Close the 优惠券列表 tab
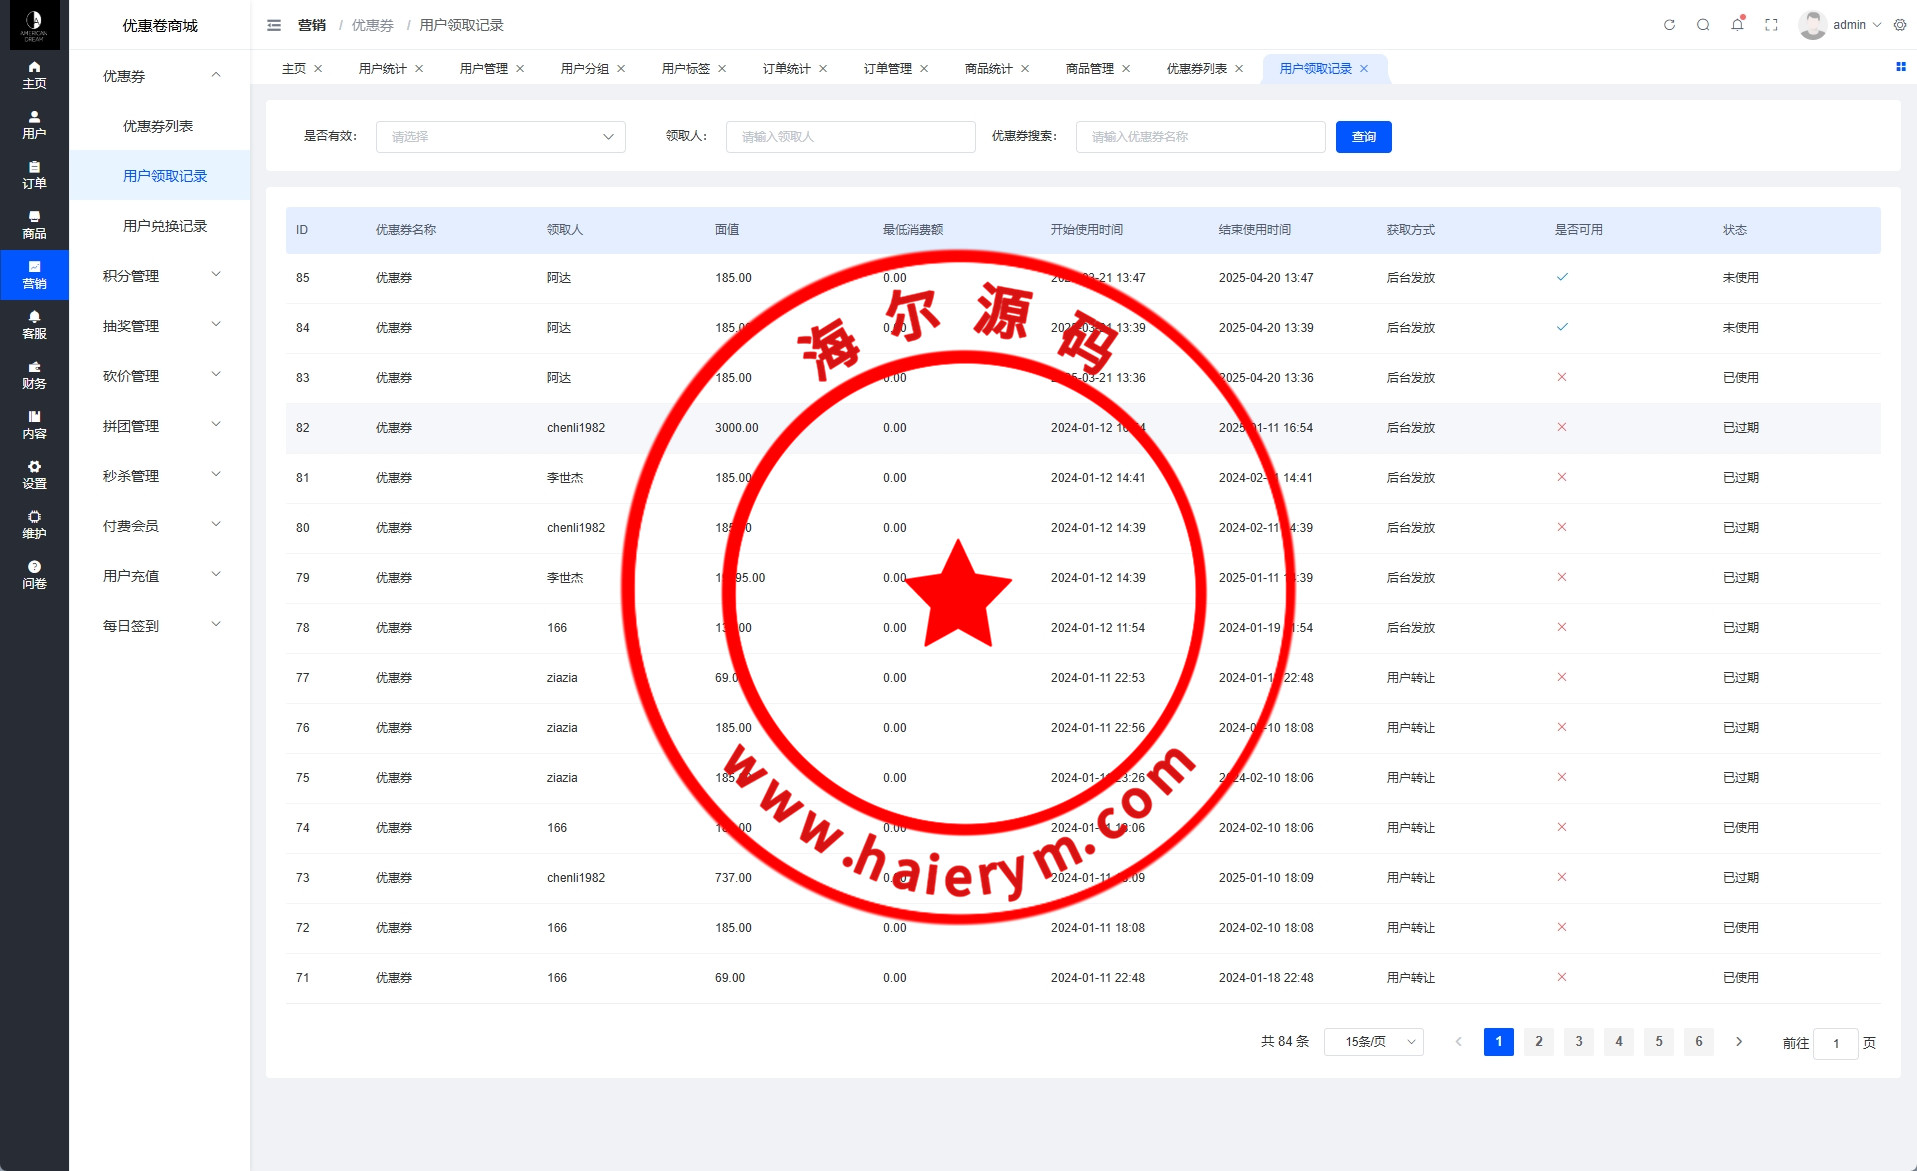Screen dimensions: 1917x1171 (1239, 69)
